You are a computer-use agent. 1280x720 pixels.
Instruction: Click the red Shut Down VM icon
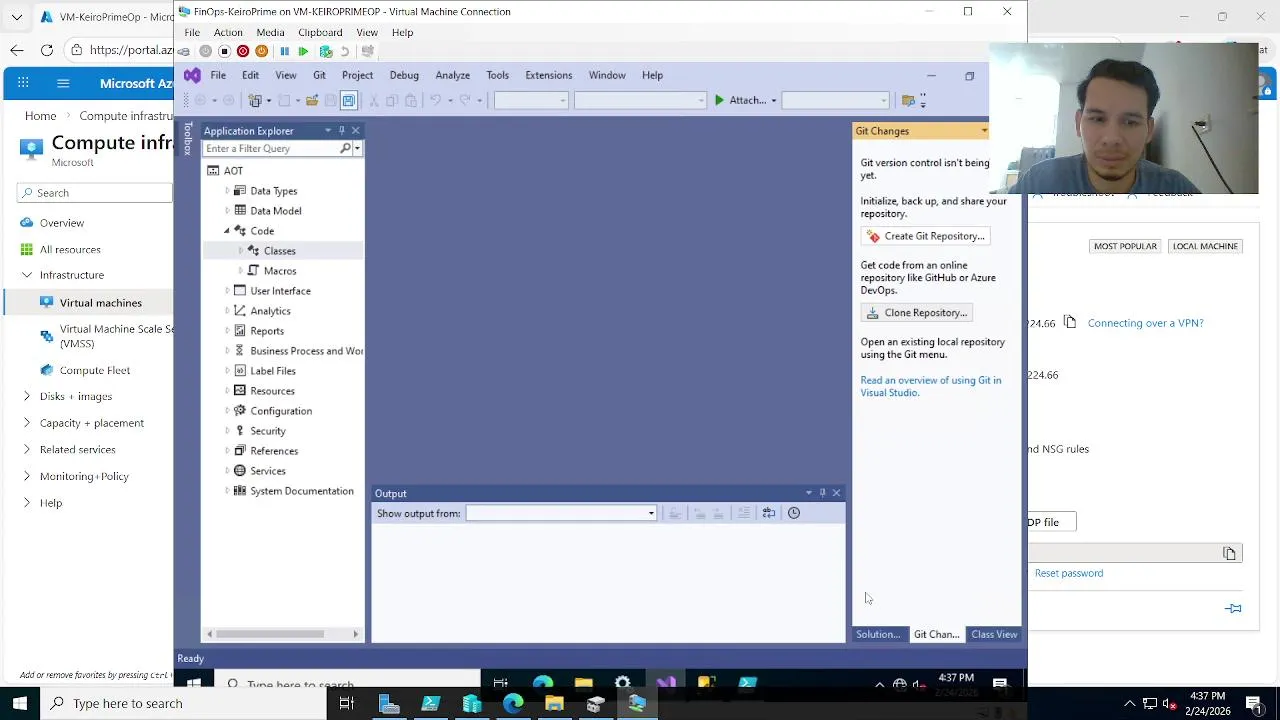coord(243,51)
